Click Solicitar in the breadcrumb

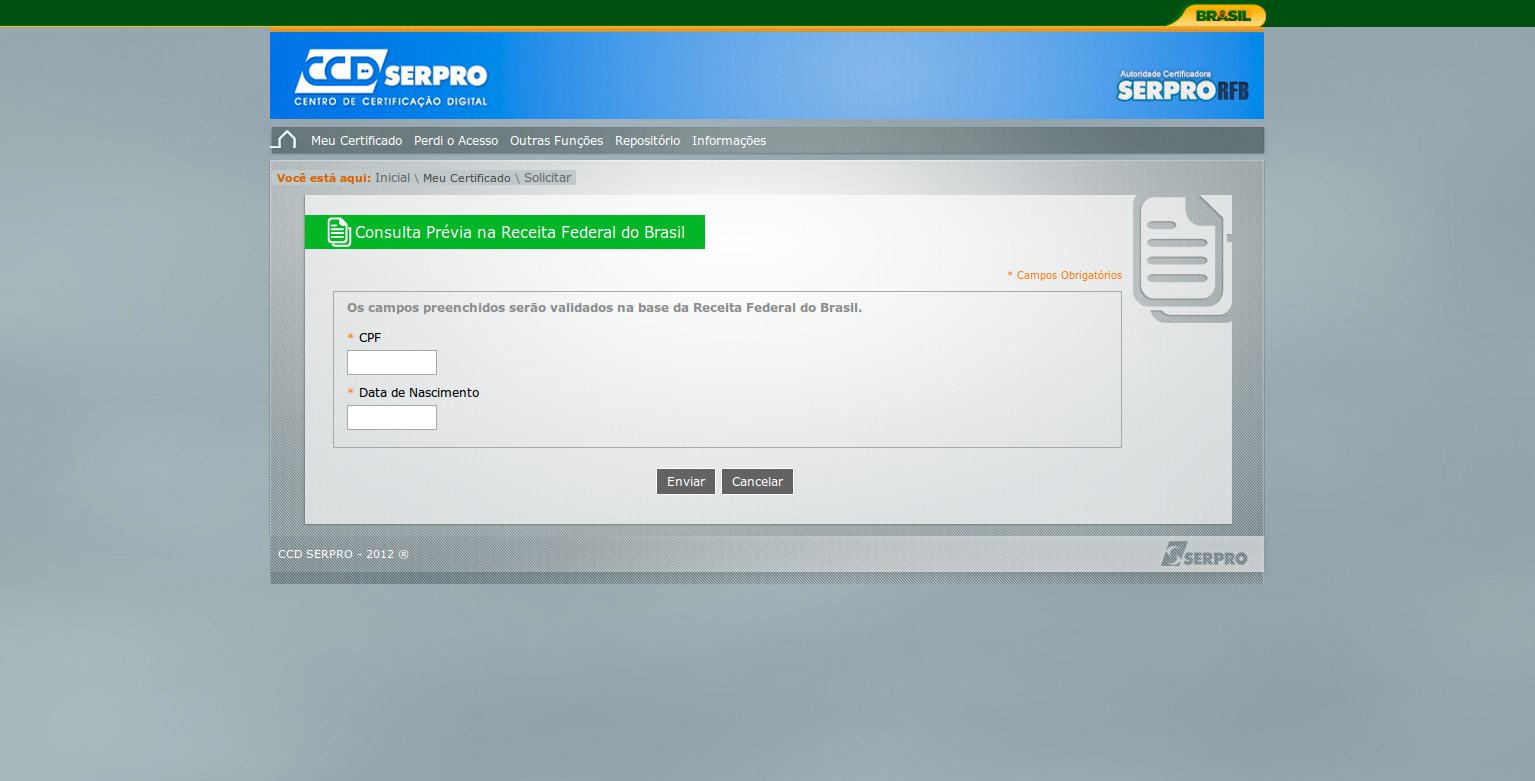(547, 178)
